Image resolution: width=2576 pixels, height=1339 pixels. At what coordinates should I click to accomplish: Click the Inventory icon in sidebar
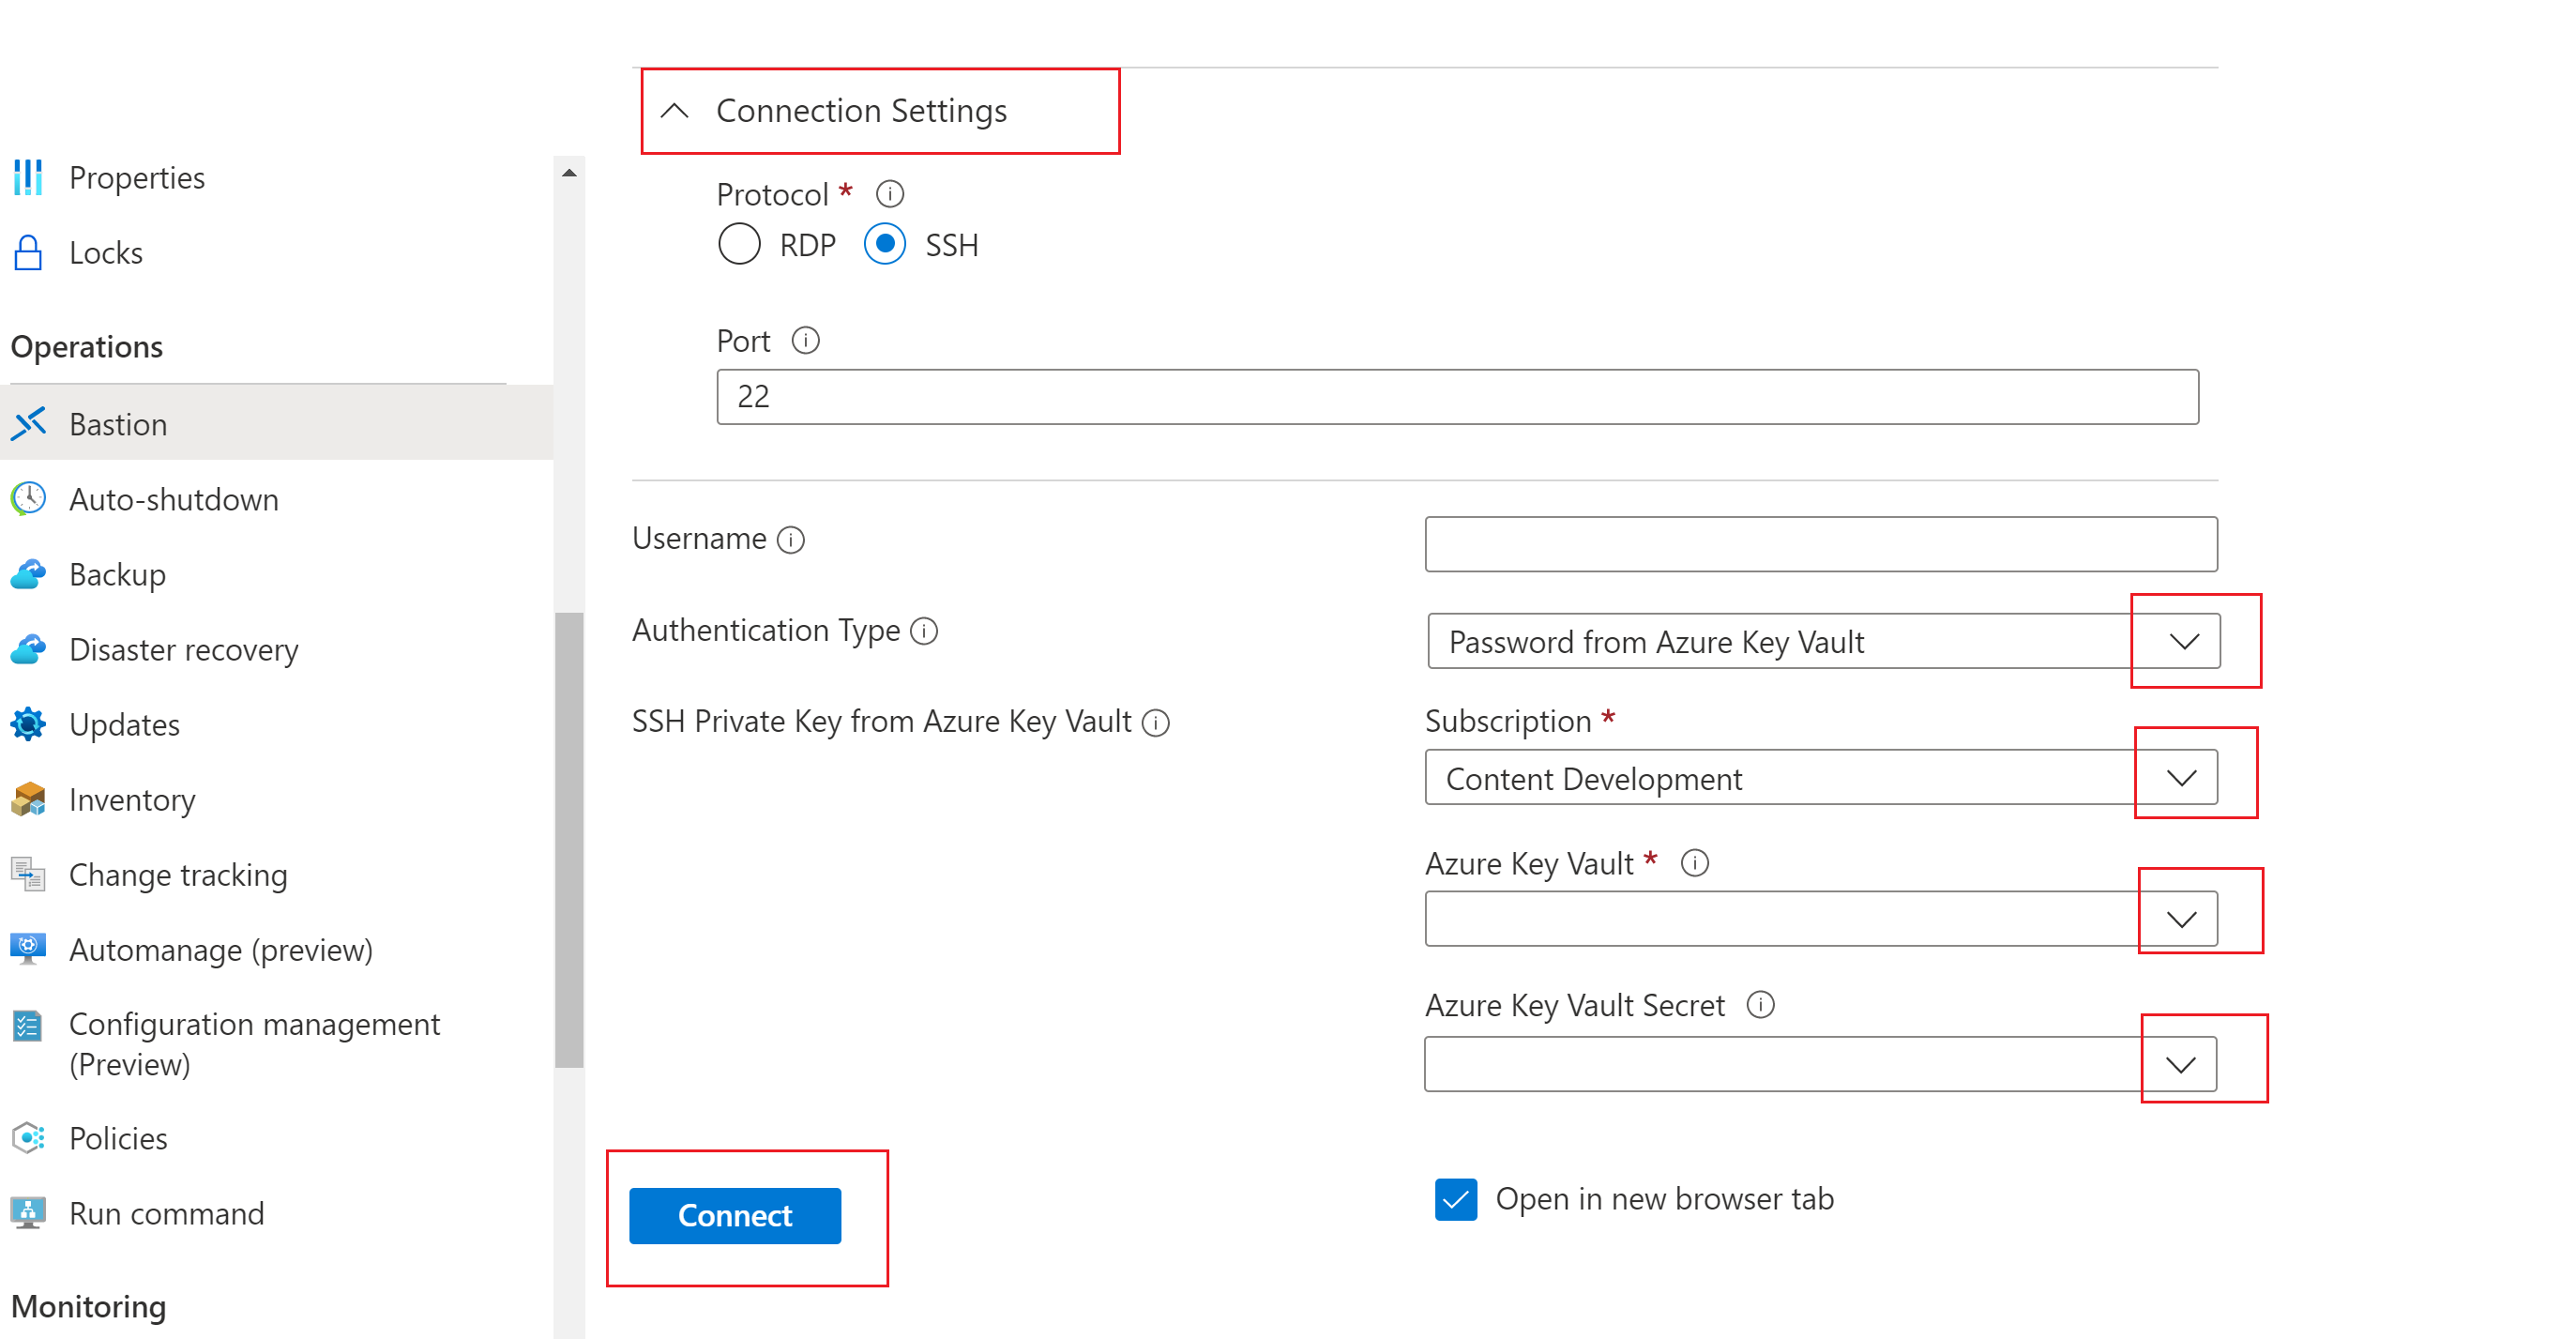[x=31, y=799]
